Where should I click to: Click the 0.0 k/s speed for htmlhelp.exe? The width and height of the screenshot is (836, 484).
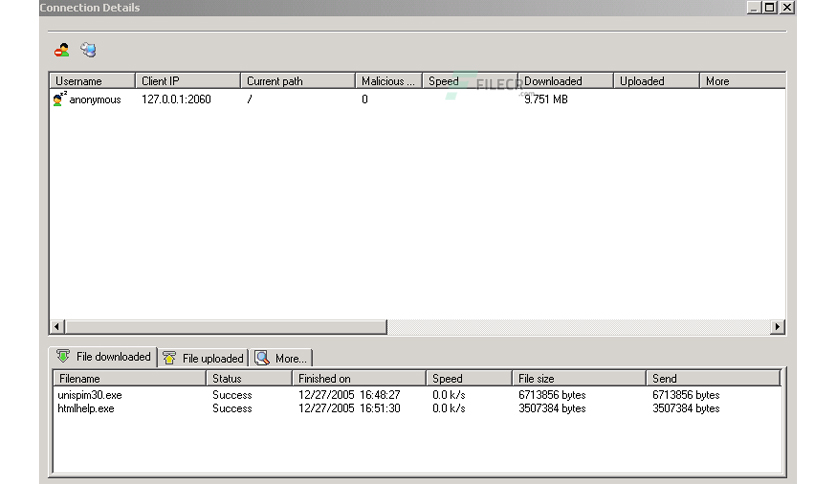tap(449, 408)
